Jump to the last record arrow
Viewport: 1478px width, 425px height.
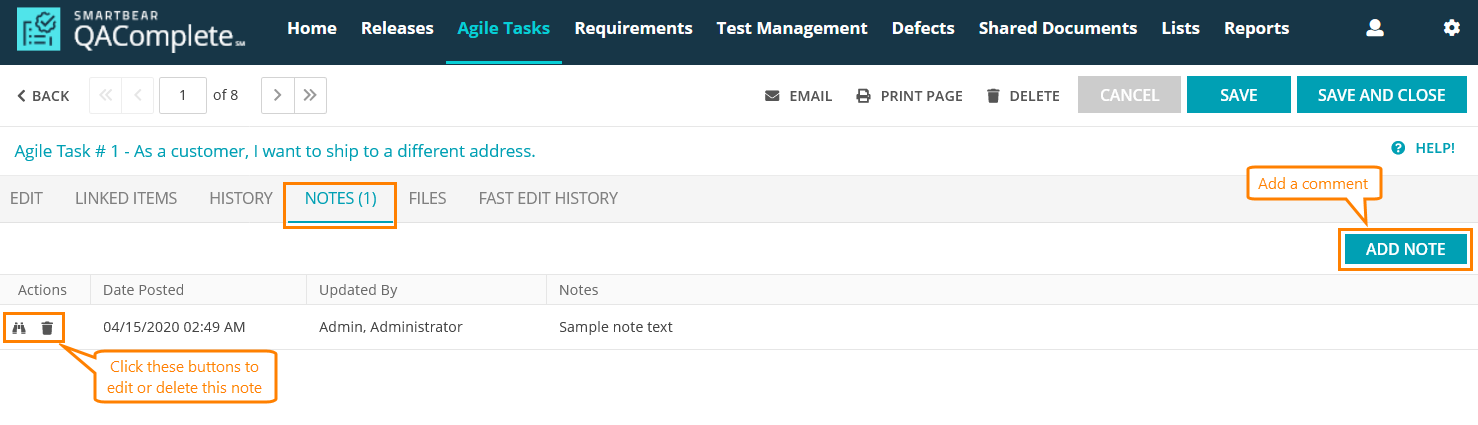point(310,95)
